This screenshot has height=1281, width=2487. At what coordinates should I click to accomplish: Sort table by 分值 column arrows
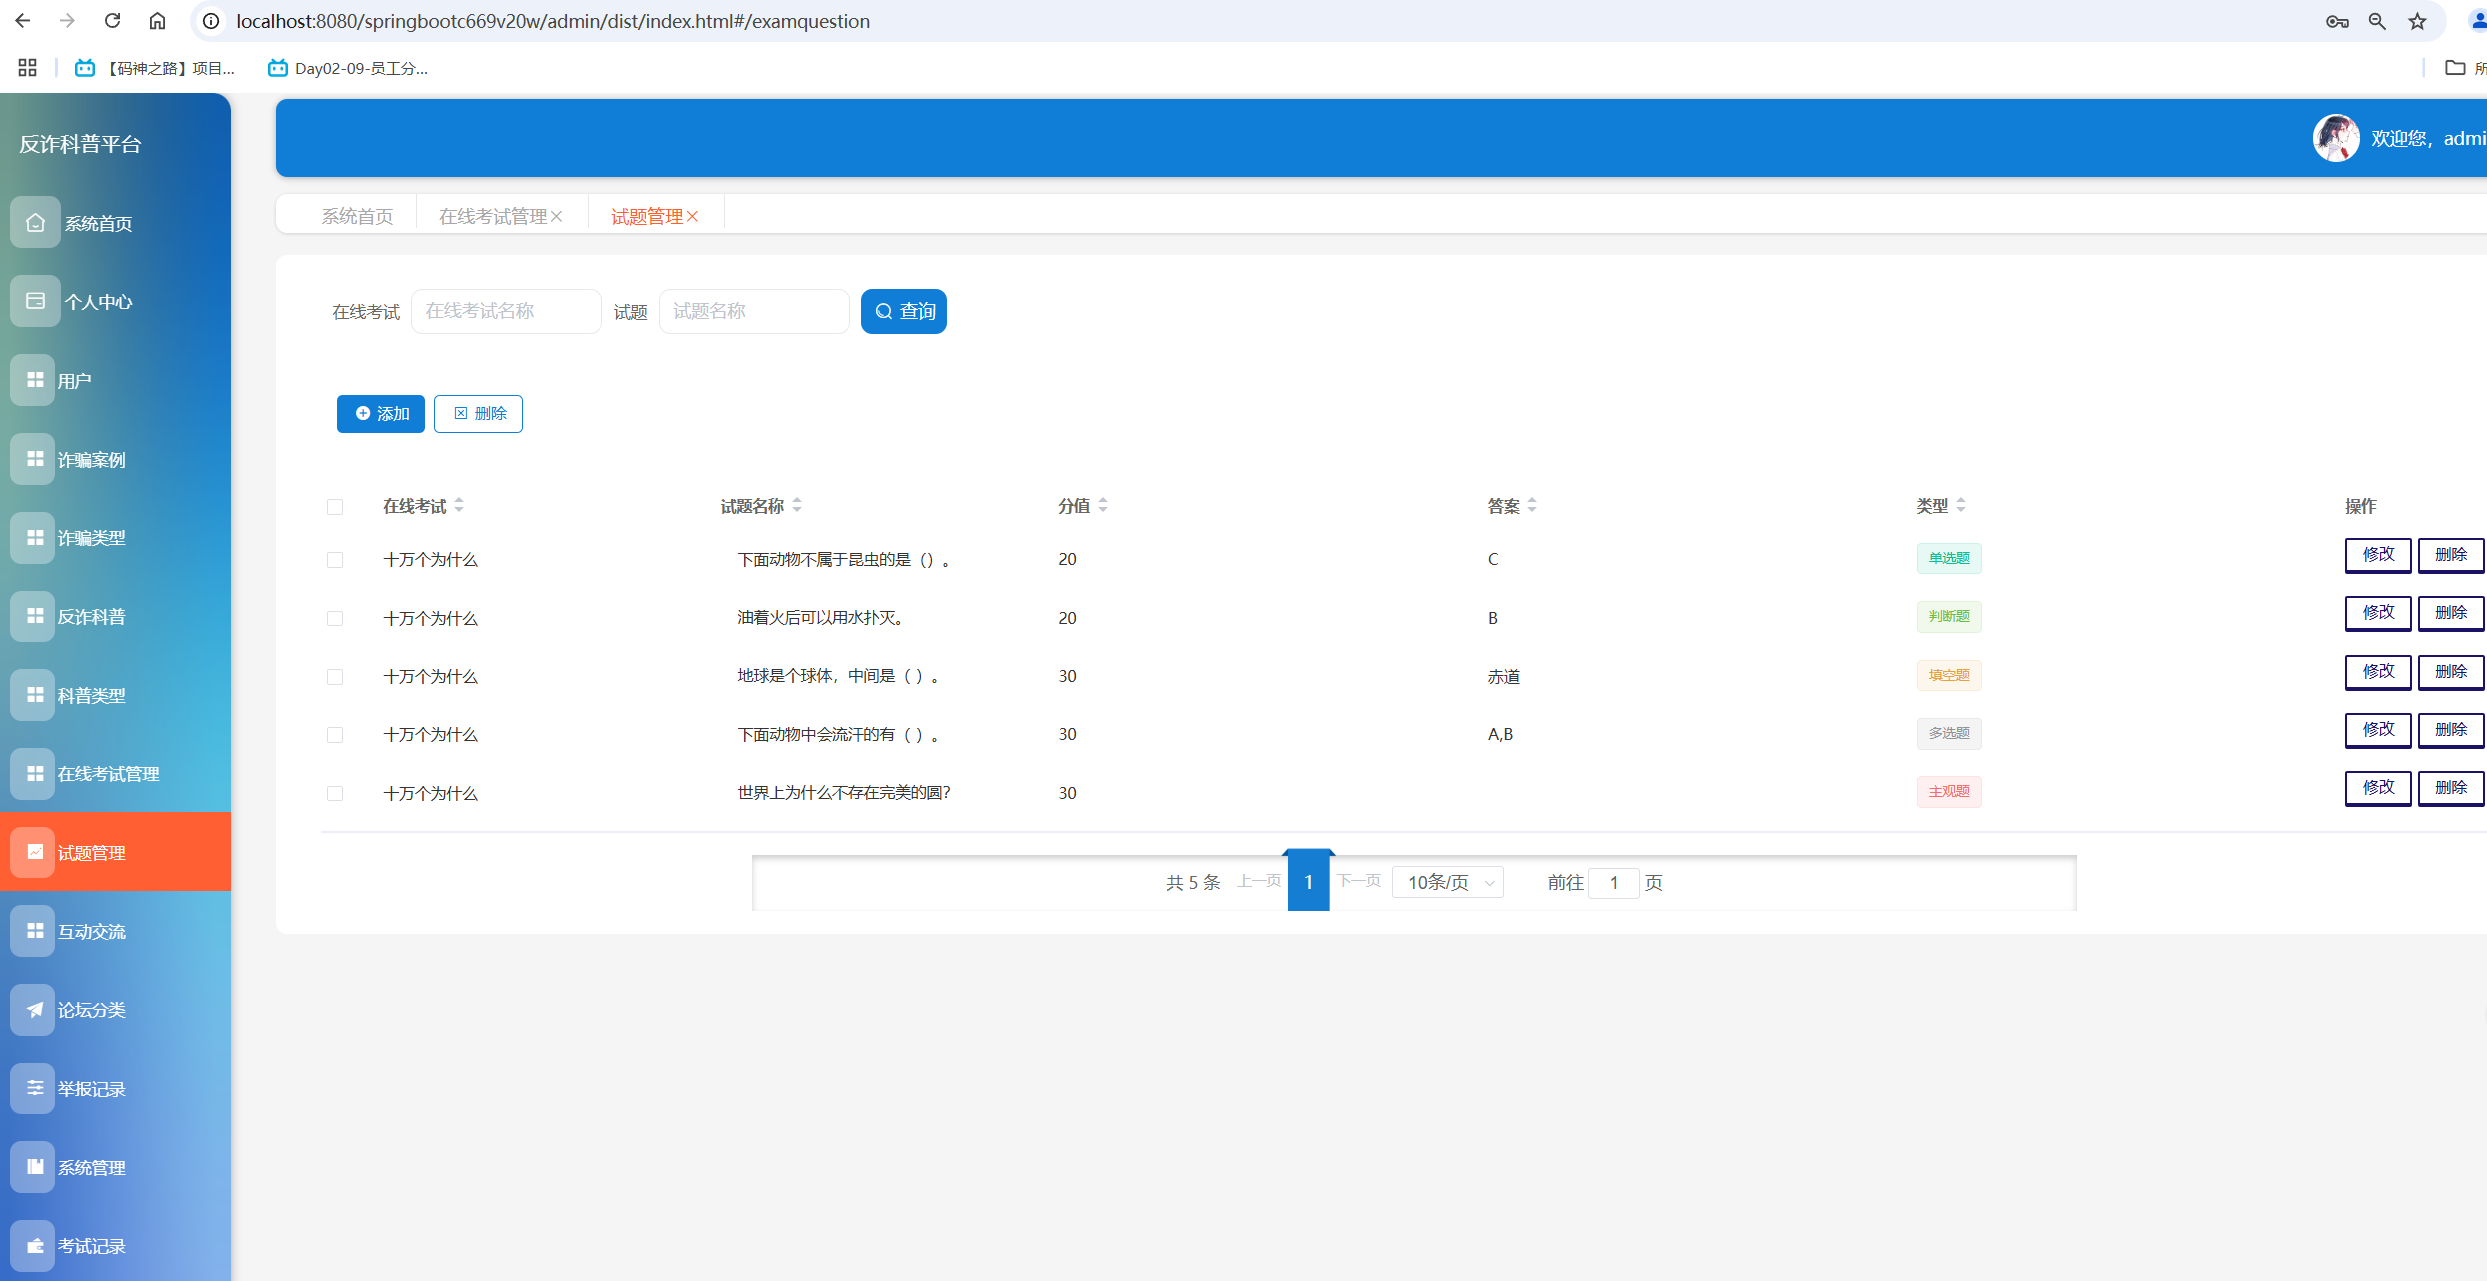[1102, 506]
